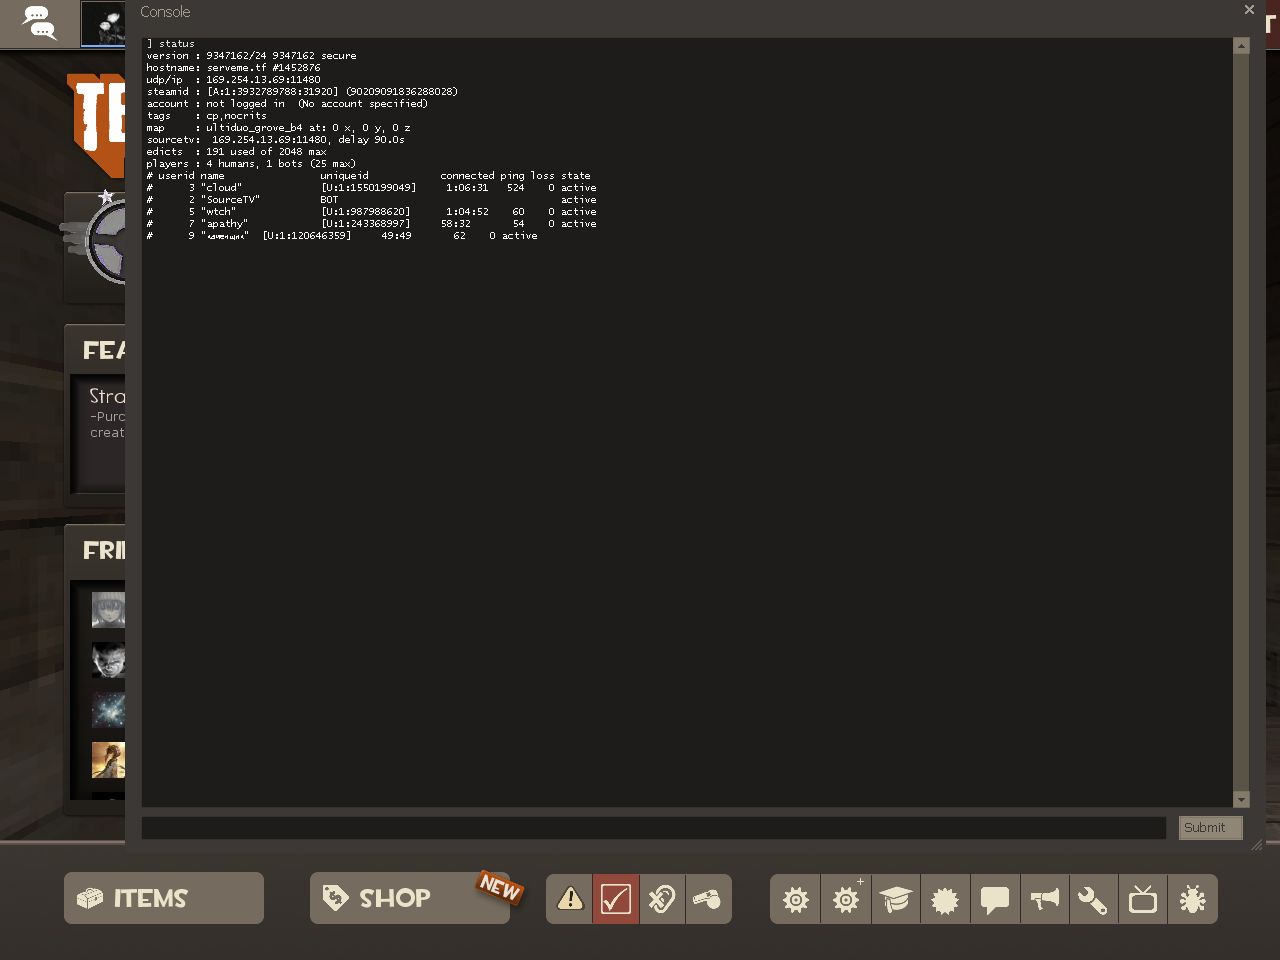The width and height of the screenshot is (1280, 960).
Task: Click the single speech bubble icon
Action: pos(995,899)
